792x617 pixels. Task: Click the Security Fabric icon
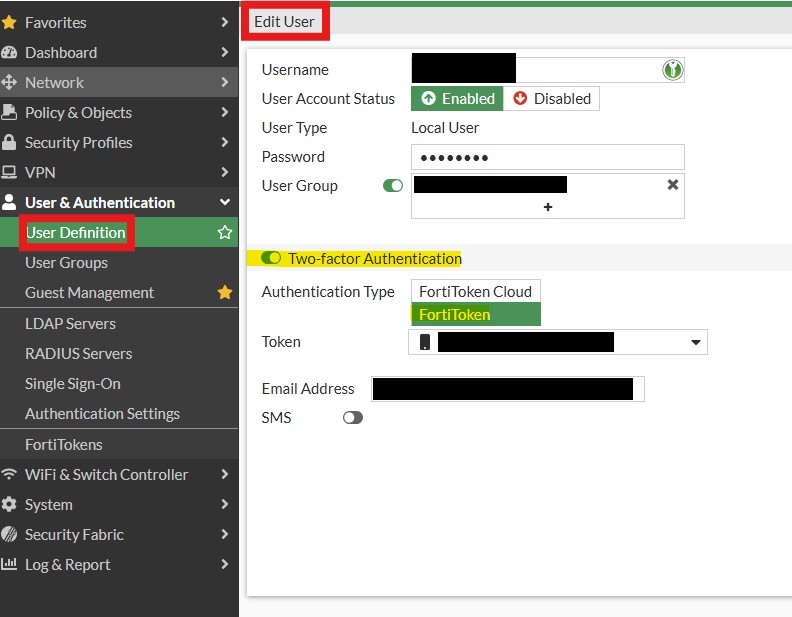(x=9, y=534)
